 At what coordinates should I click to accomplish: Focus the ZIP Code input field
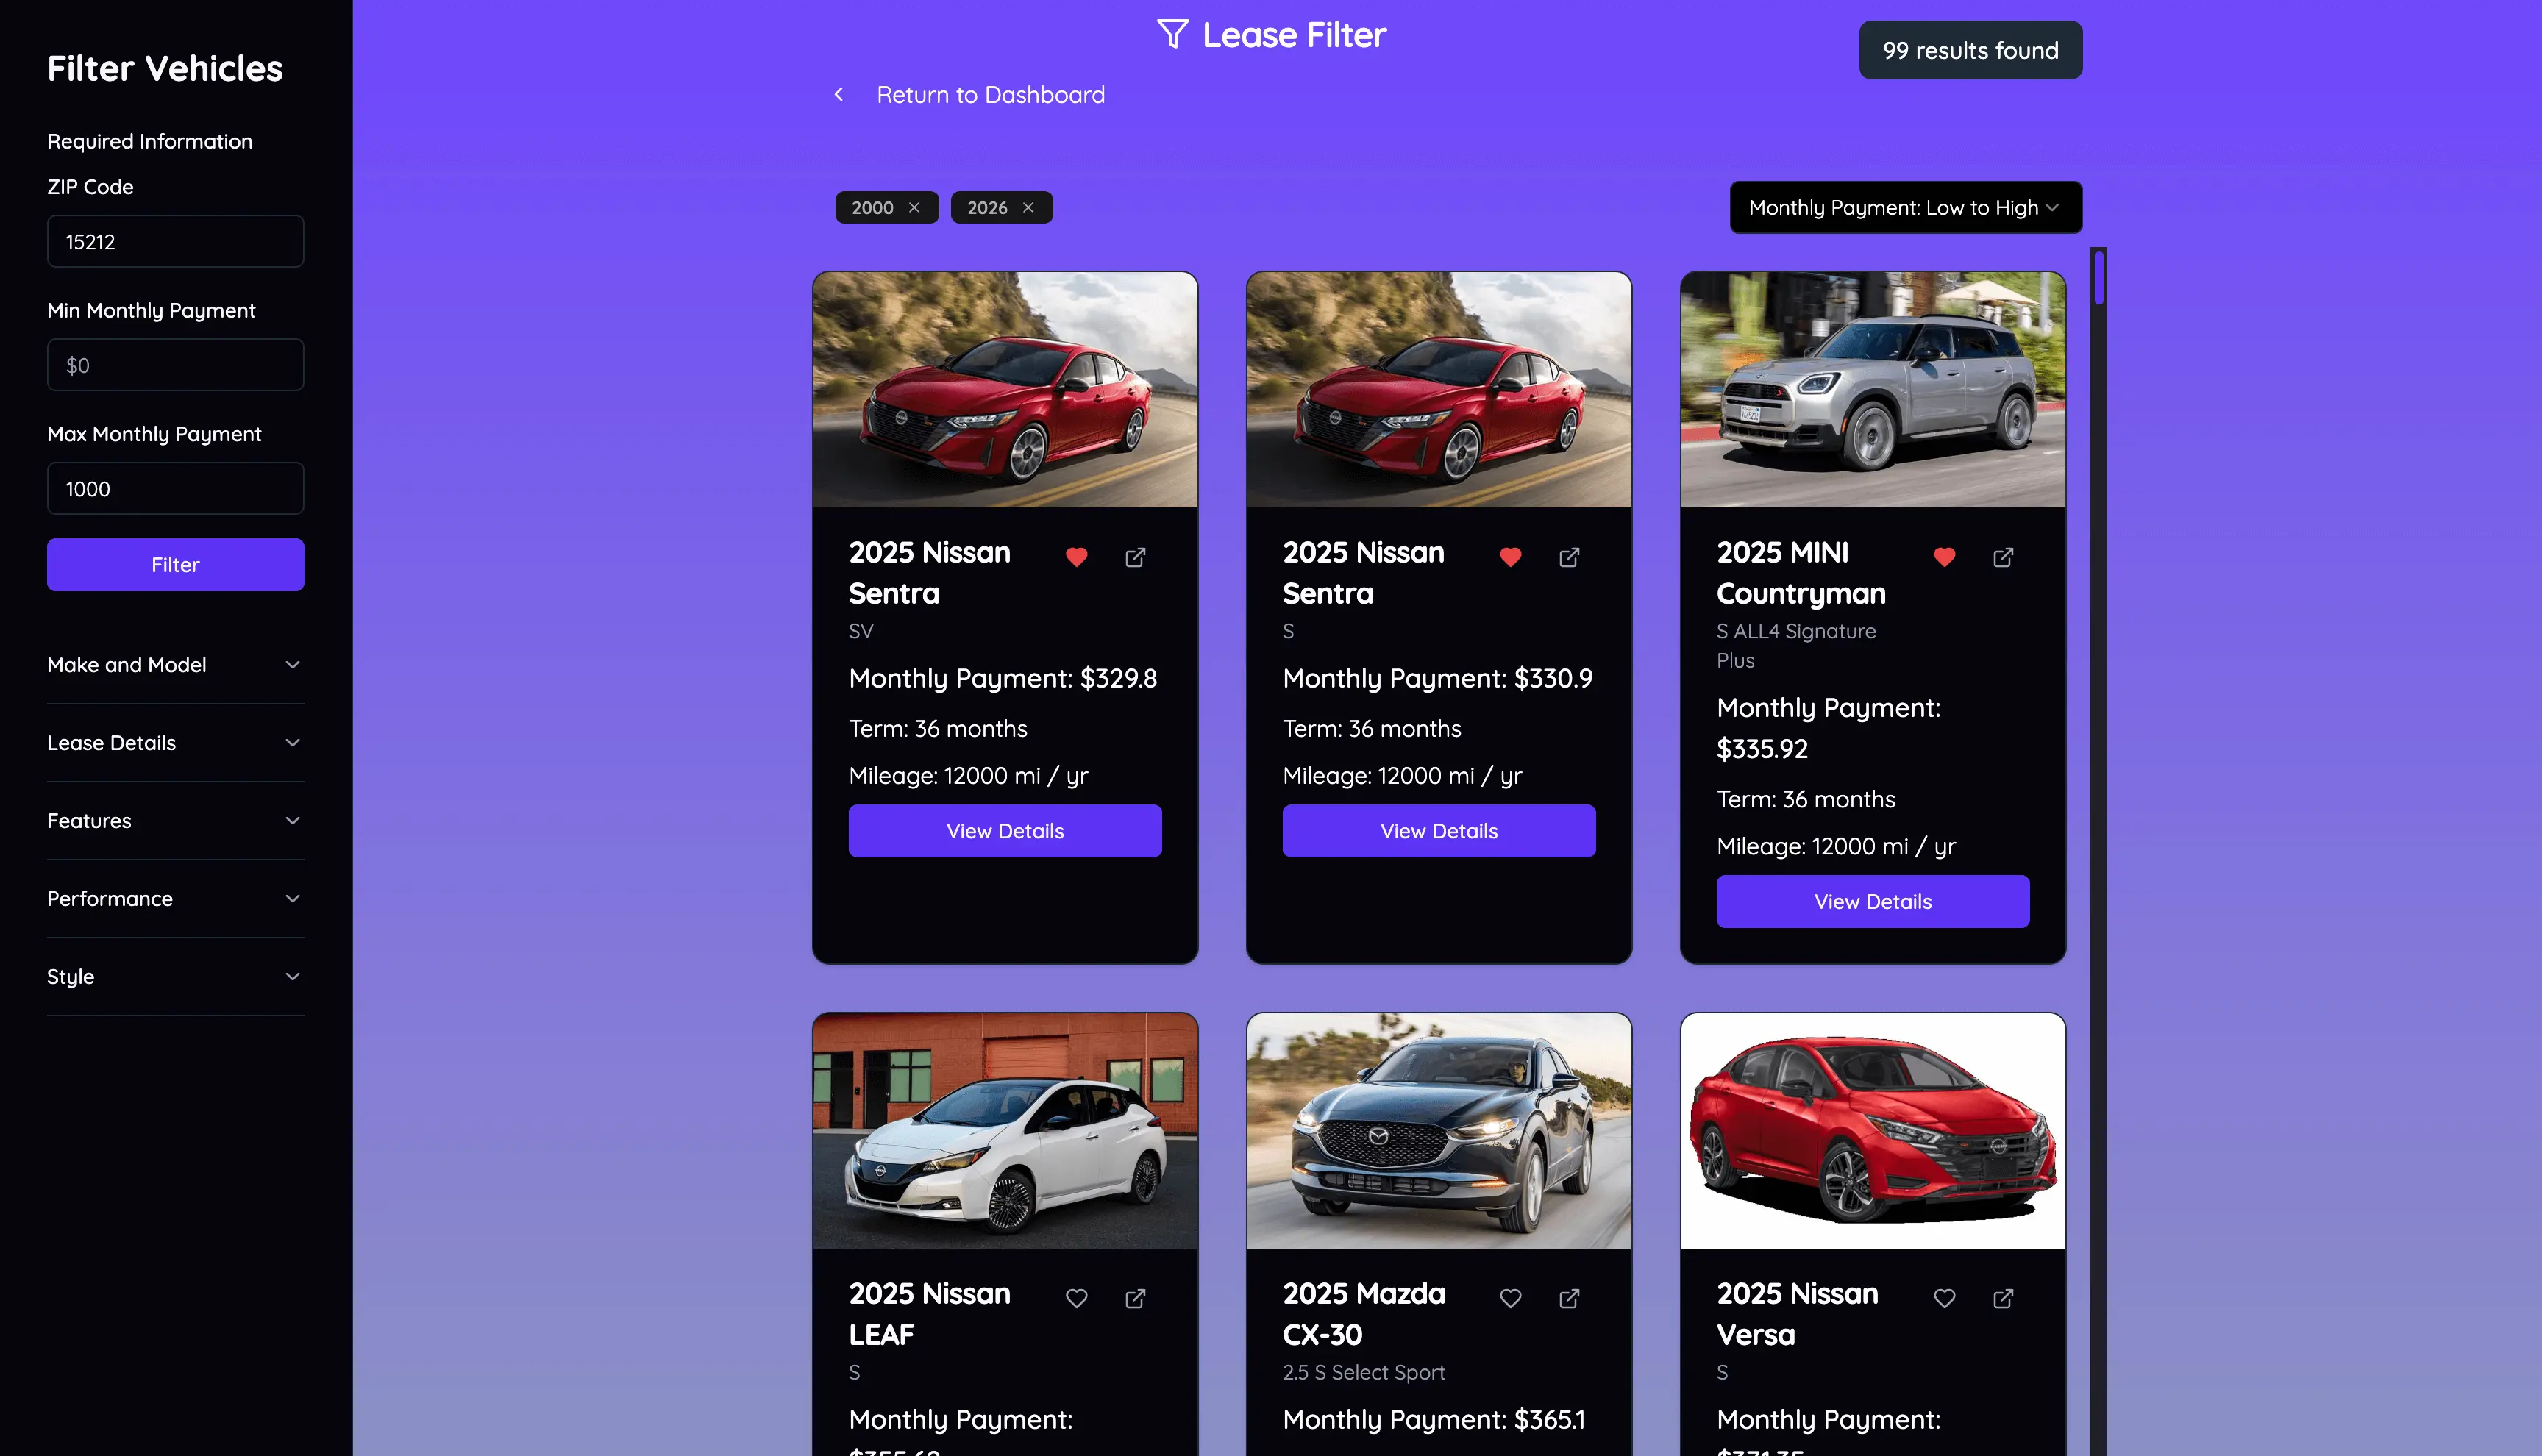pyautogui.click(x=175, y=241)
